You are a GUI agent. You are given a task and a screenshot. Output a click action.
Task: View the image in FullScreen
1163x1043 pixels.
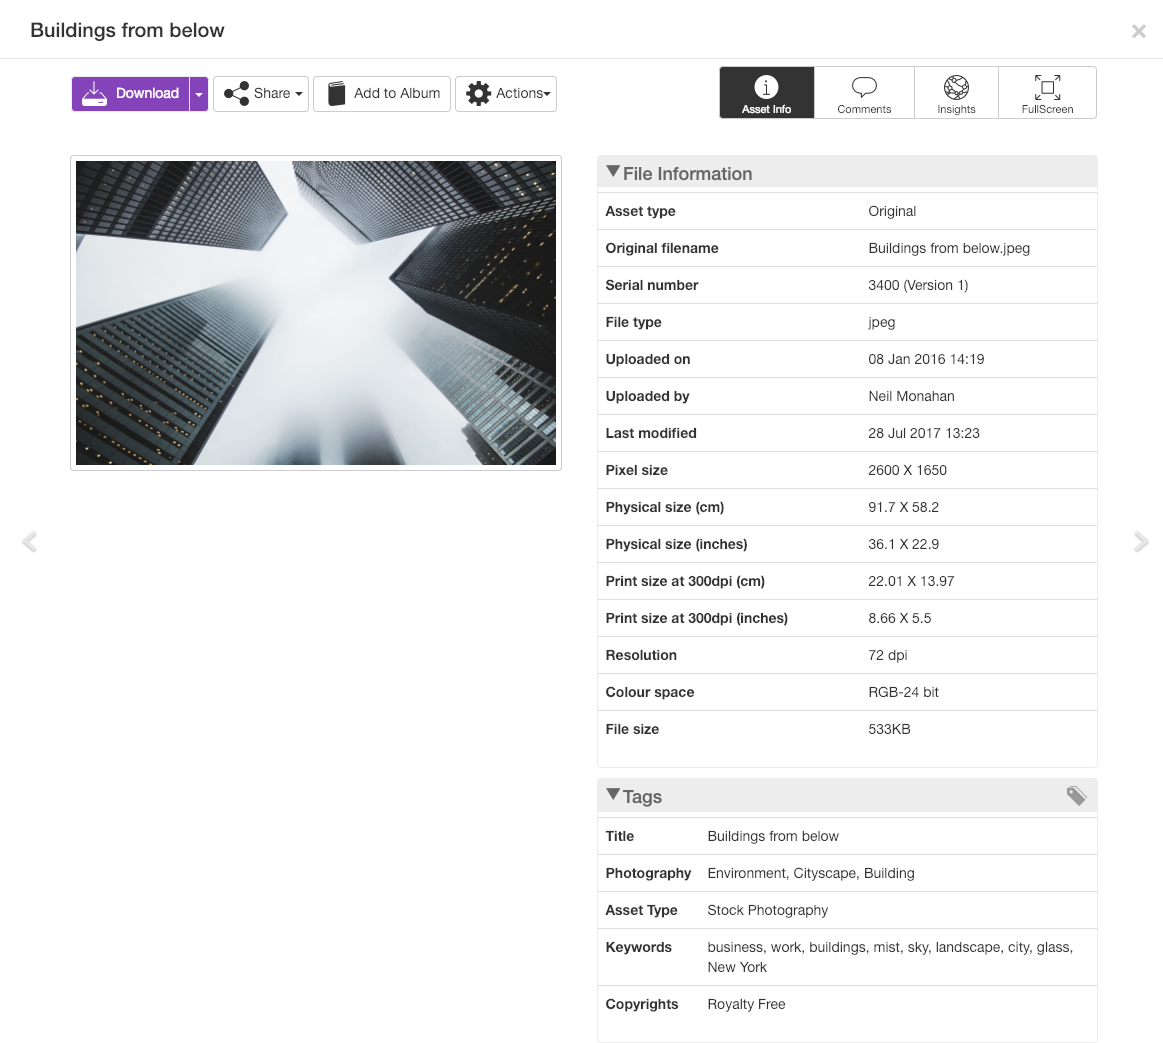[1047, 93]
